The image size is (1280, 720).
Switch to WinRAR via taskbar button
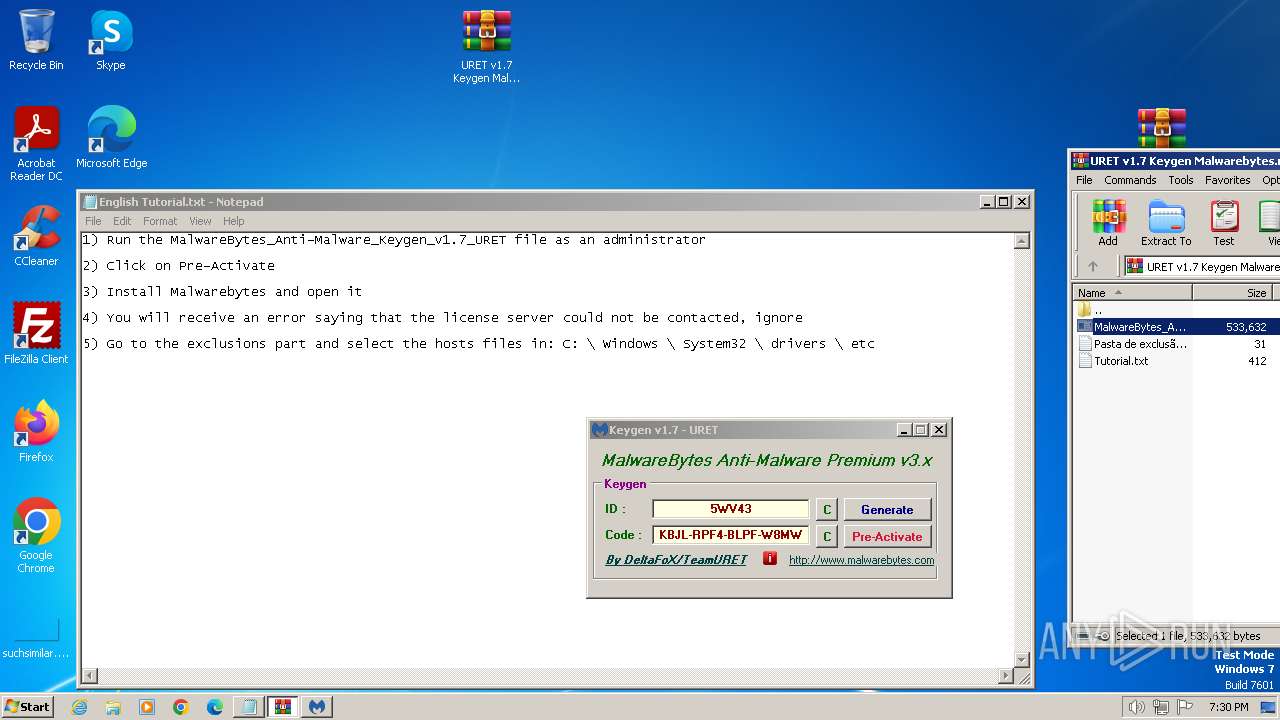click(x=283, y=707)
